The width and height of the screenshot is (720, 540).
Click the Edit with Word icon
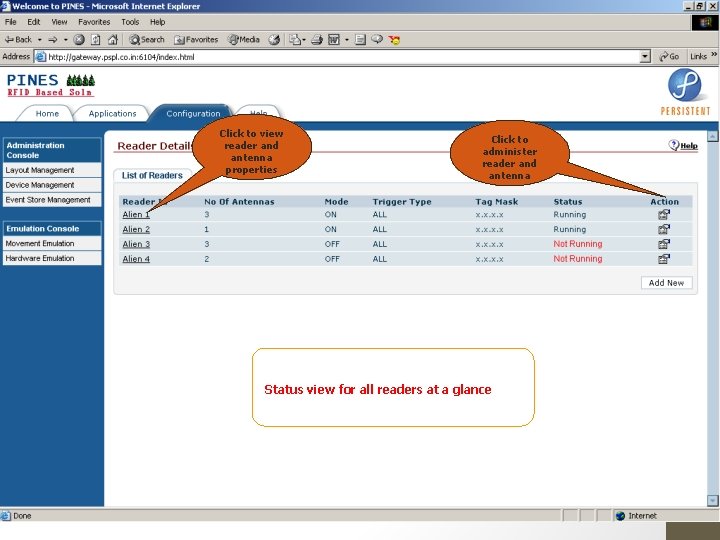tap(334, 40)
